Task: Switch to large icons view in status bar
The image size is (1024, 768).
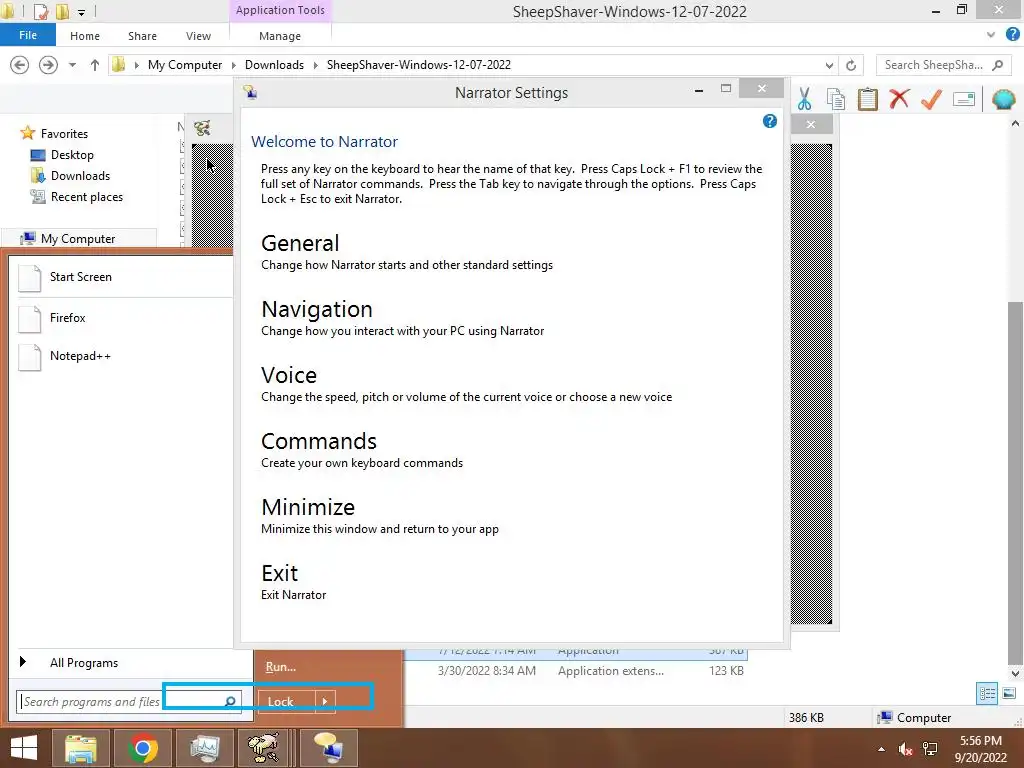Action: tap(1009, 693)
